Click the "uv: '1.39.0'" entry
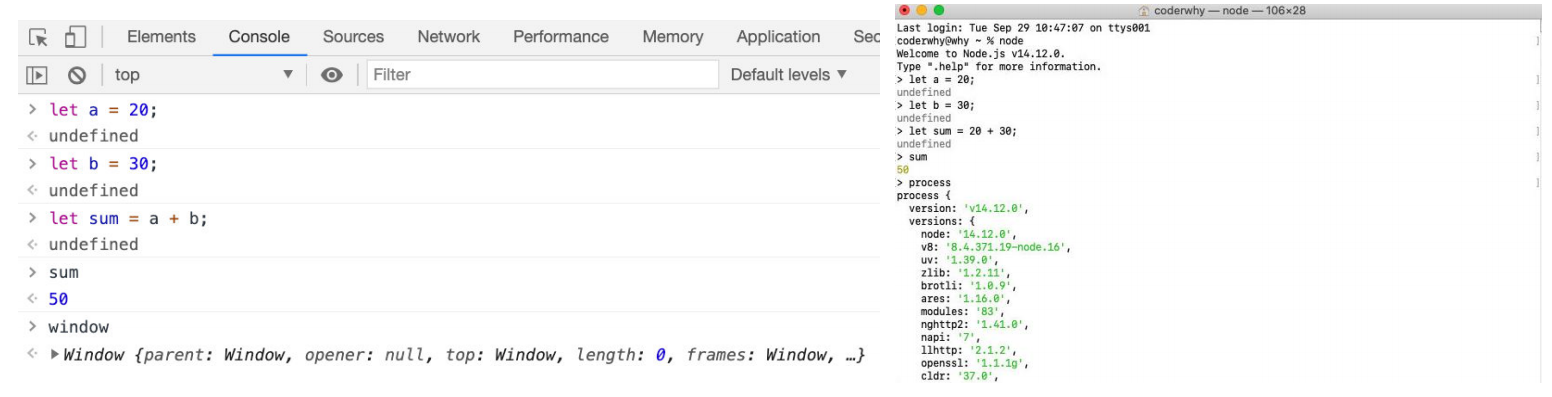Image resolution: width=1552 pixels, height=397 pixels. [x=961, y=260]
